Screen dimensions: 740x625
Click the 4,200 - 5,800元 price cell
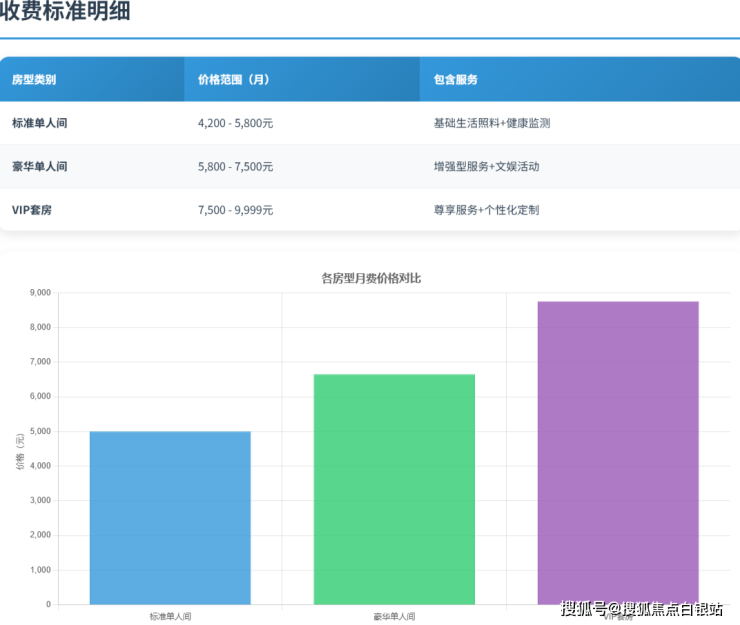coord(235,123)
